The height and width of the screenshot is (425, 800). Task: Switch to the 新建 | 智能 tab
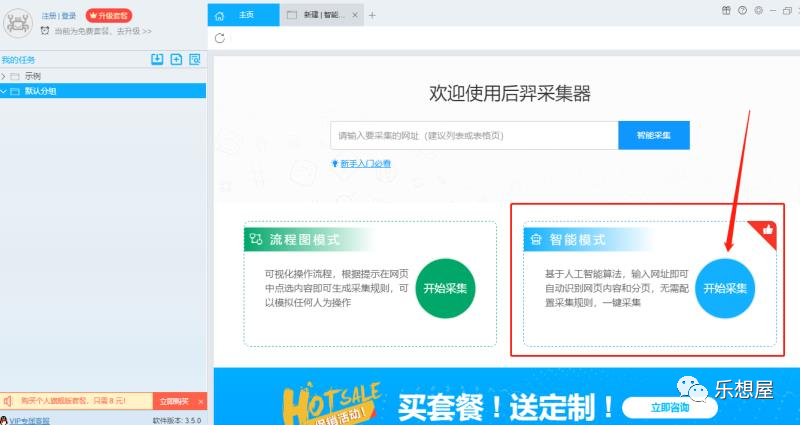point(322,15)
